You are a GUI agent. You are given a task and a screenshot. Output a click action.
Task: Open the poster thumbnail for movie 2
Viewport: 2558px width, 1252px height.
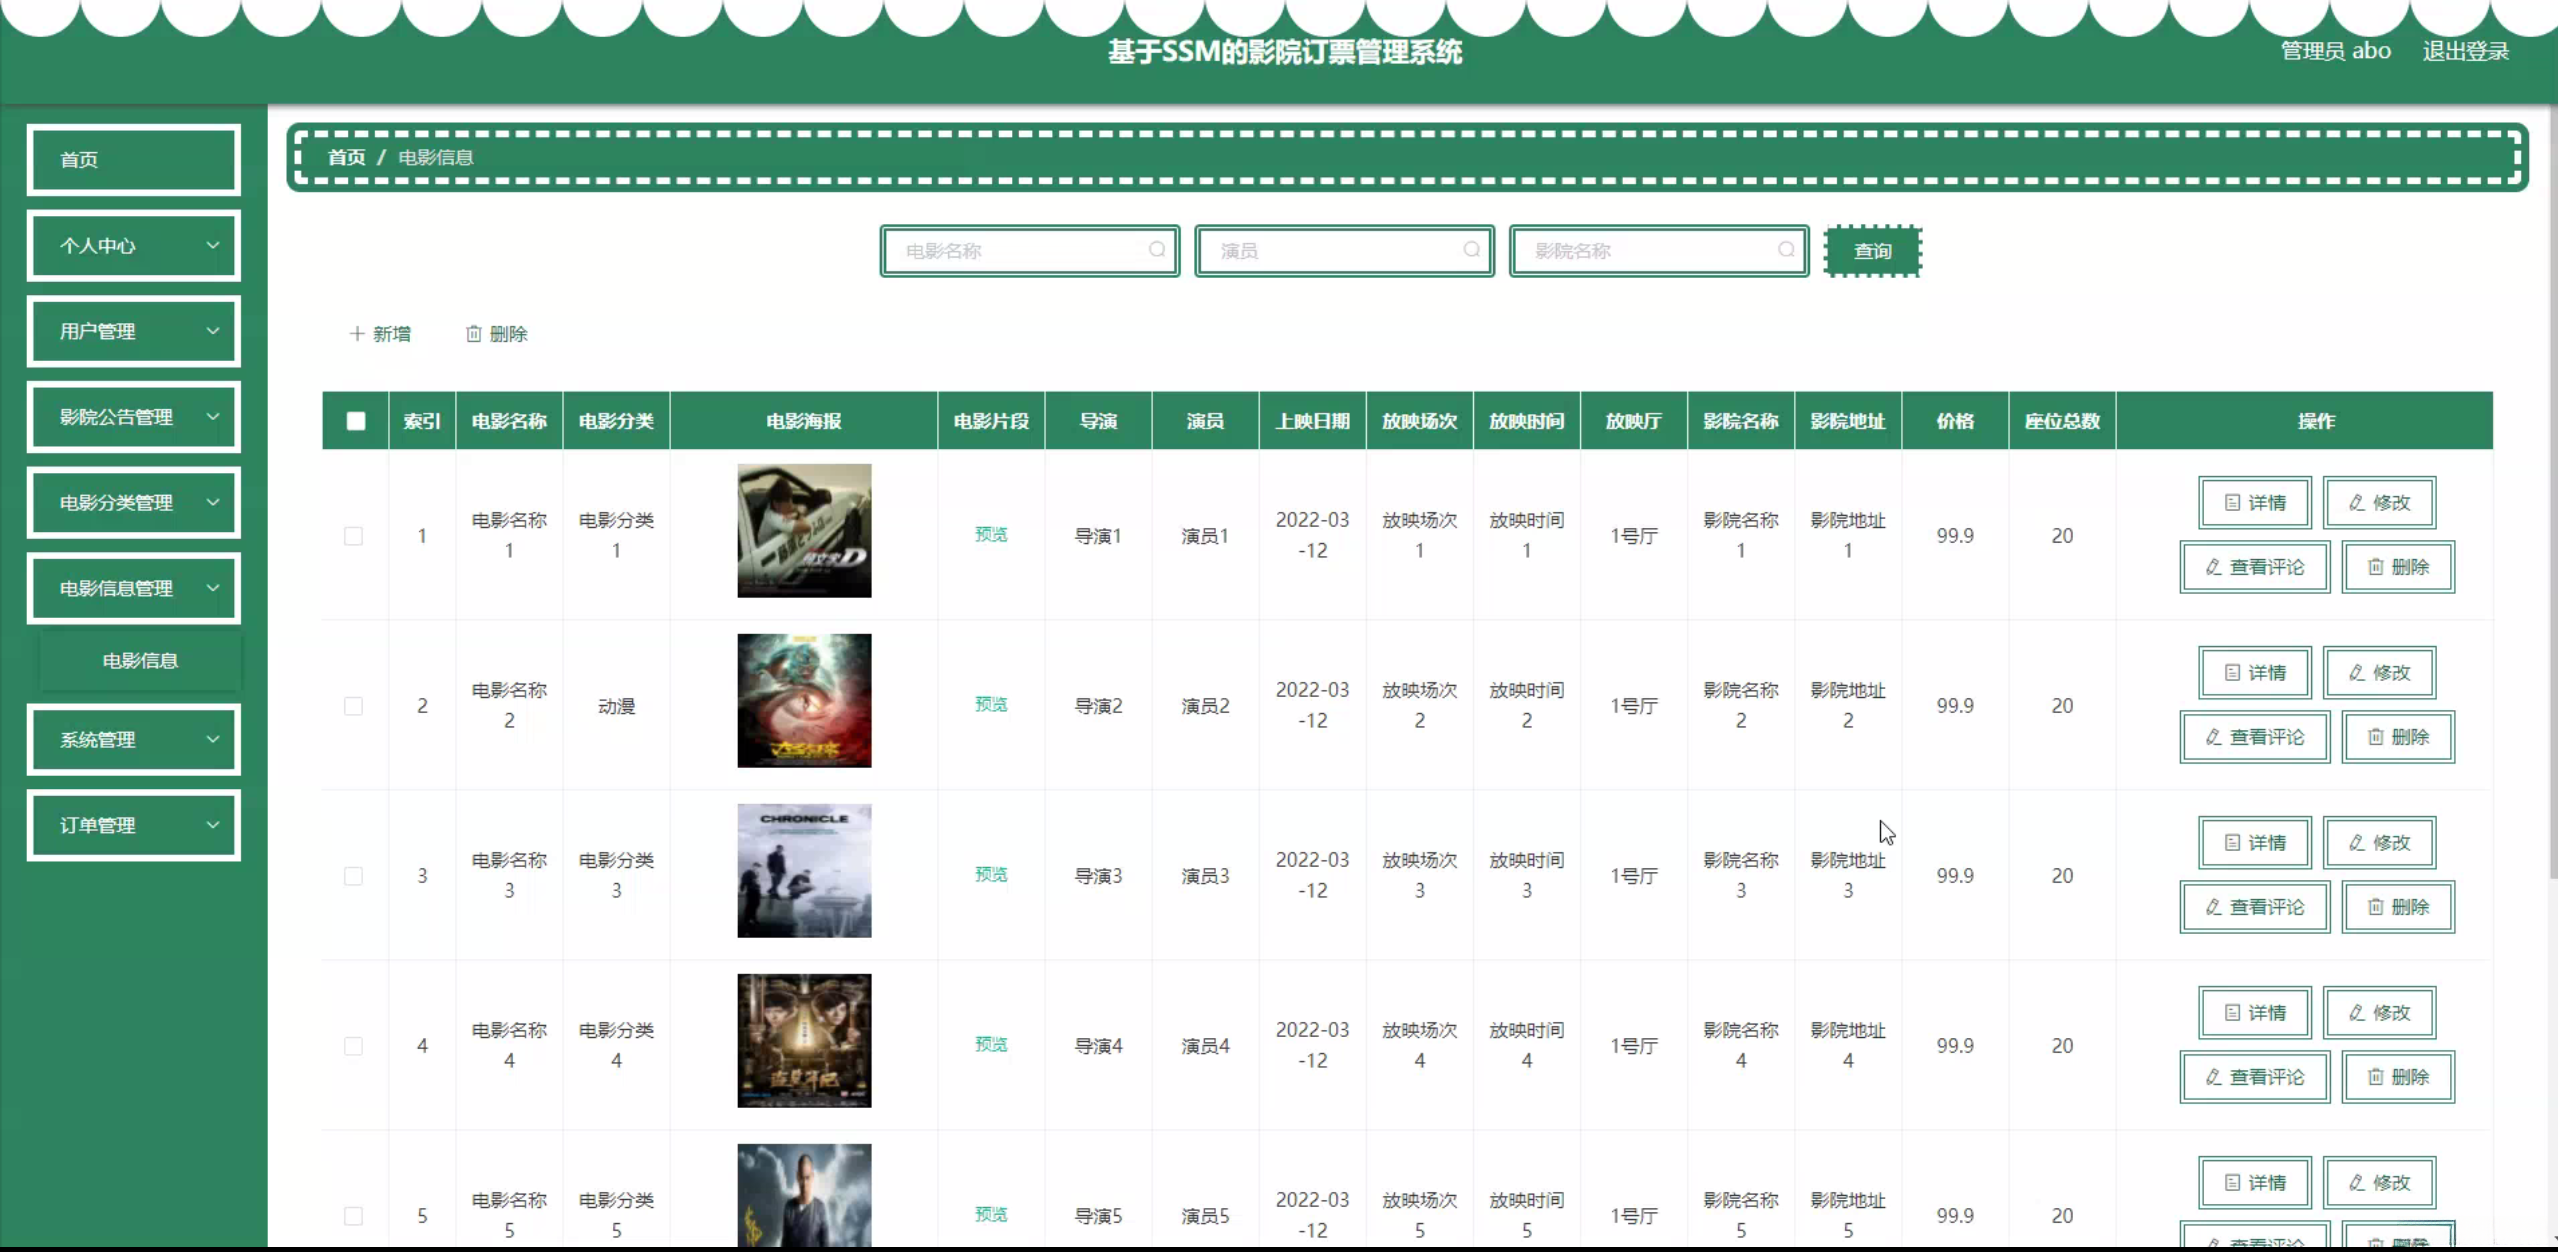[x=804, y=701]
